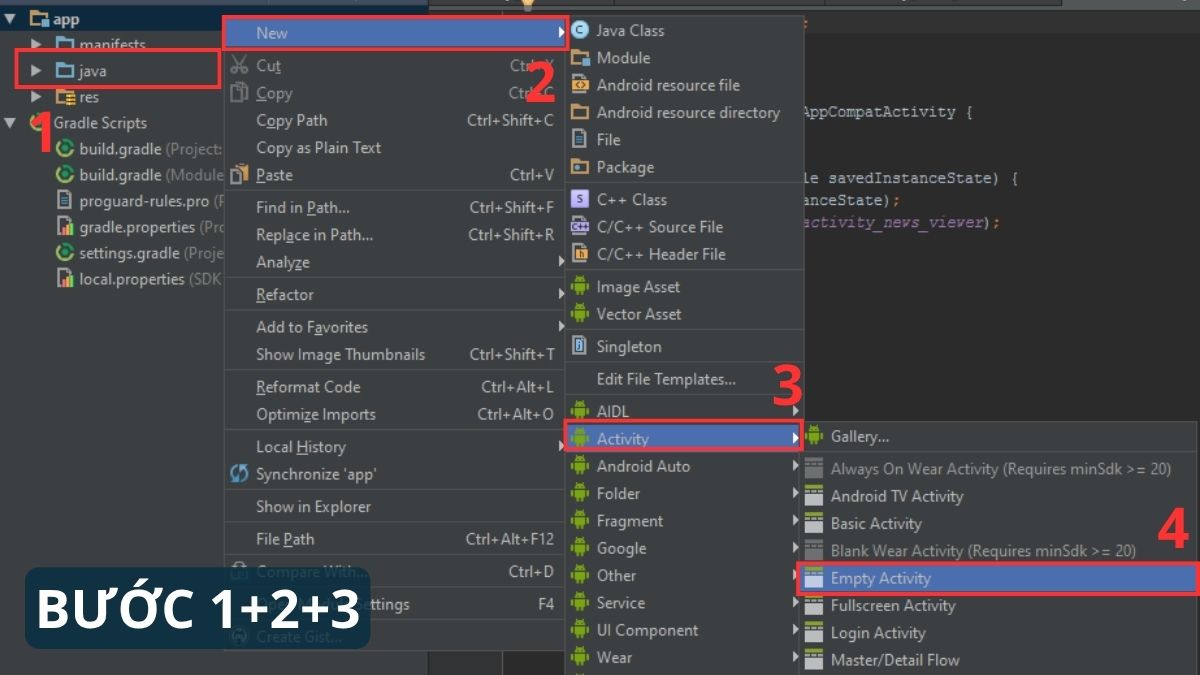Choose Empty Activity from the submenu

tap(998, 578)
